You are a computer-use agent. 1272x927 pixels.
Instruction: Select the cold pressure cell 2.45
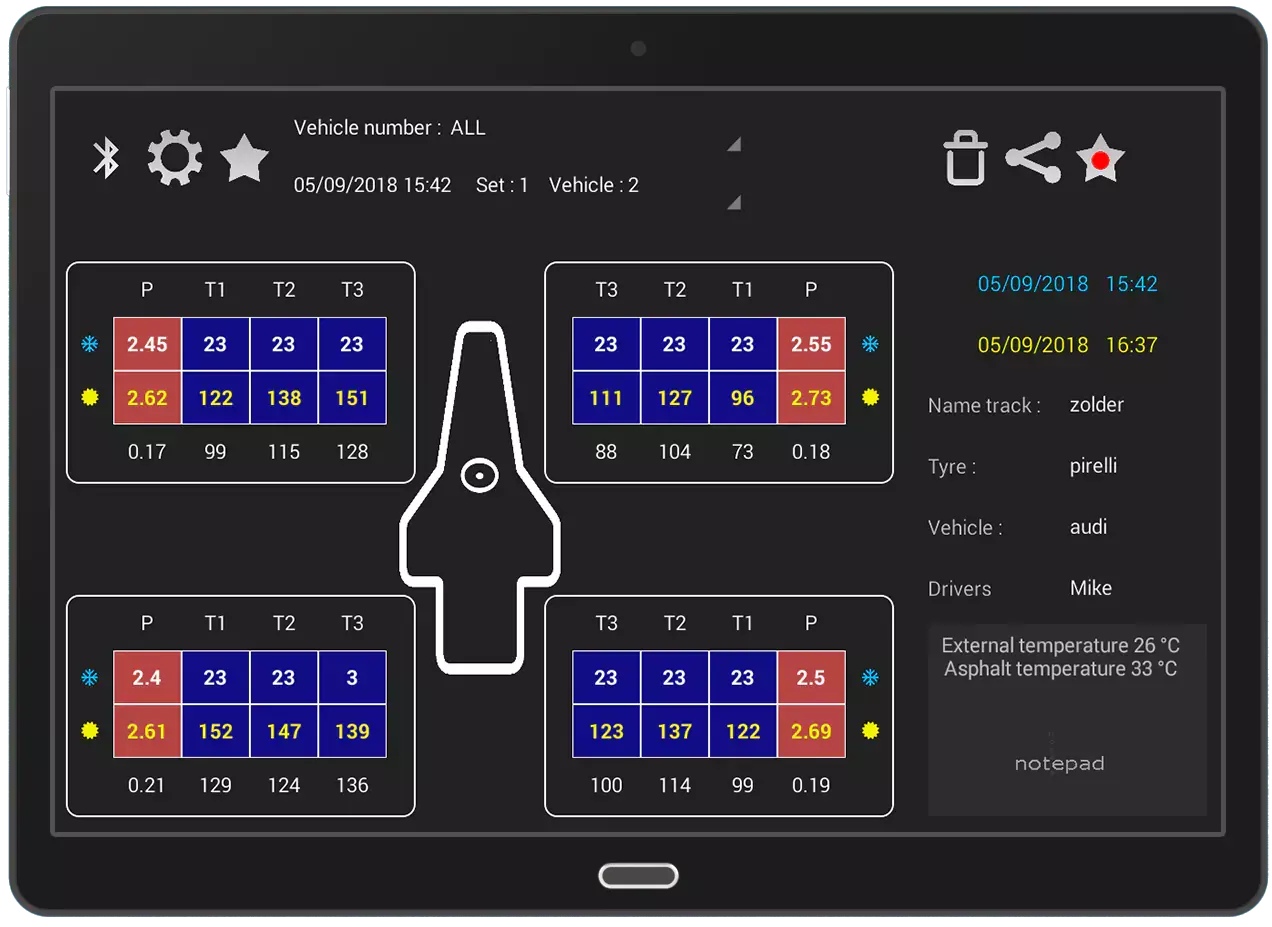click(147, 344)
